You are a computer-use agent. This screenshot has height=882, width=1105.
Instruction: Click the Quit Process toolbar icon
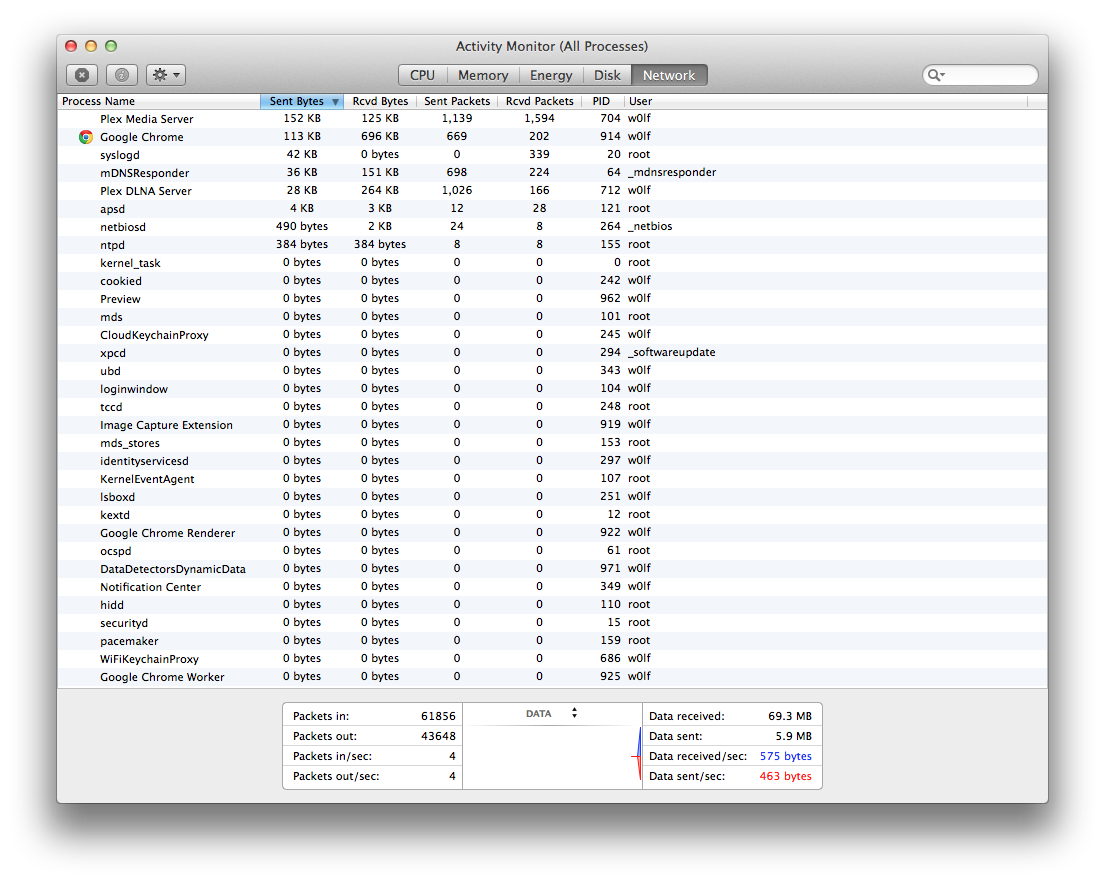pyautogui.click(x=82, y=75)
